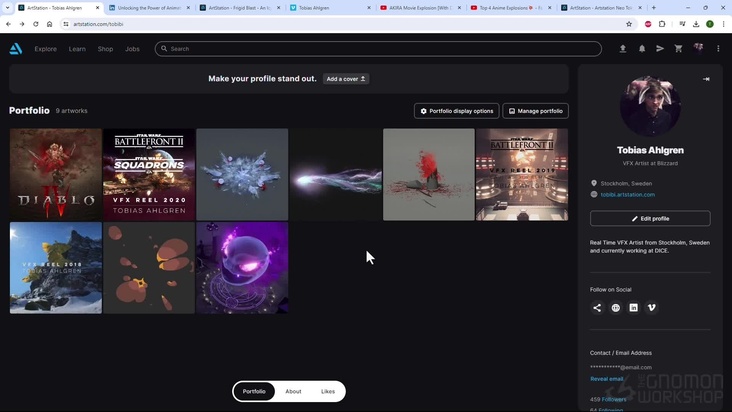This screenshot has width=732, height=412.
Task: Open the shopping cart
Action: point(679,48)
